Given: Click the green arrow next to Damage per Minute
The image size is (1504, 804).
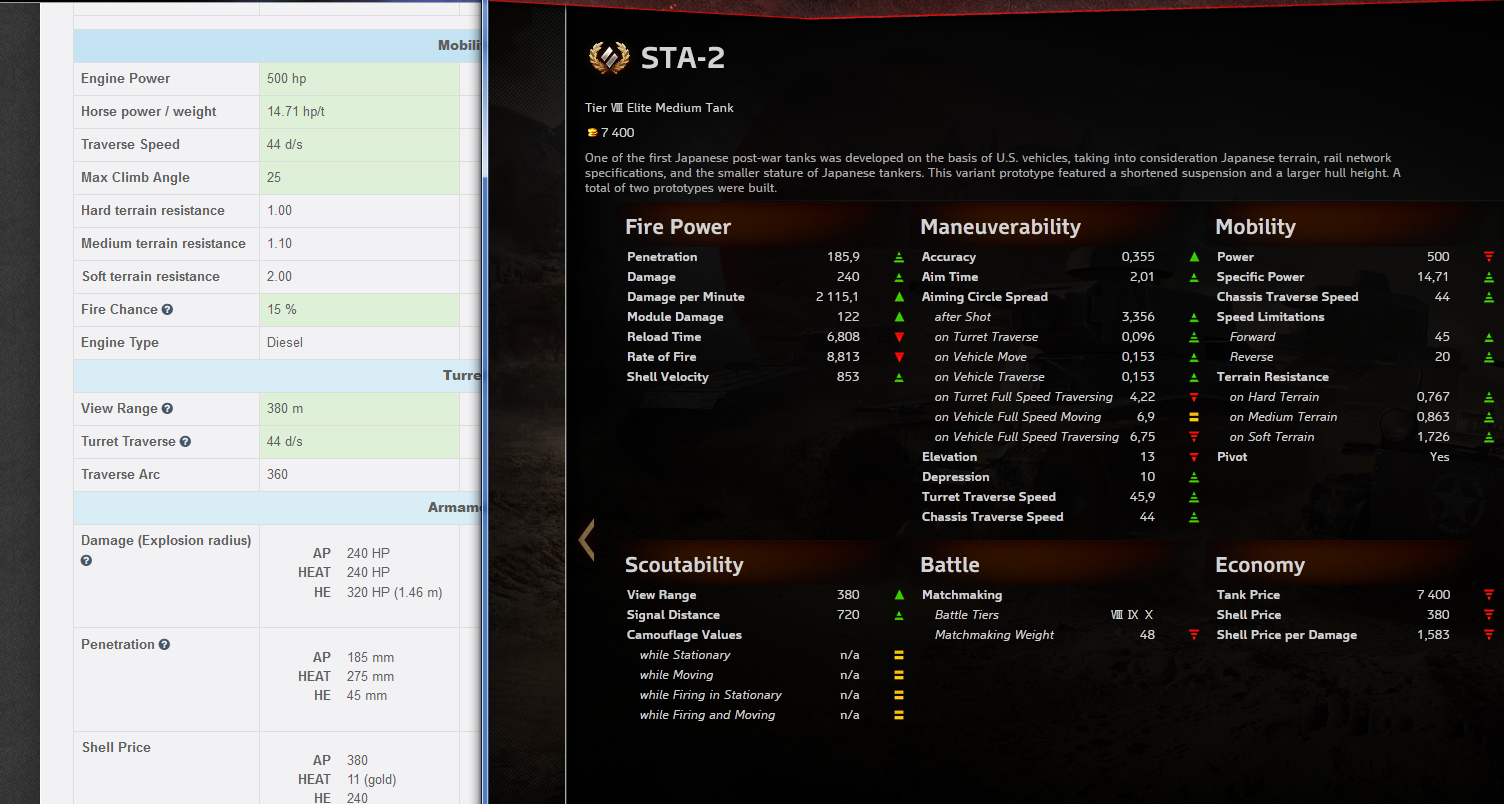Looking at the screenshot, I should coord(899,297).
